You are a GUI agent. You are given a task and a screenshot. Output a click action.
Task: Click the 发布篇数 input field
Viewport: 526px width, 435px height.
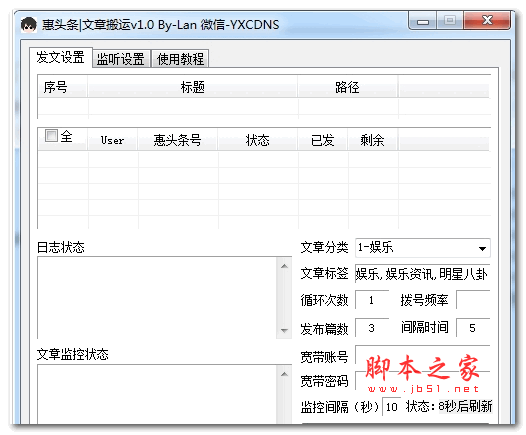372,328
